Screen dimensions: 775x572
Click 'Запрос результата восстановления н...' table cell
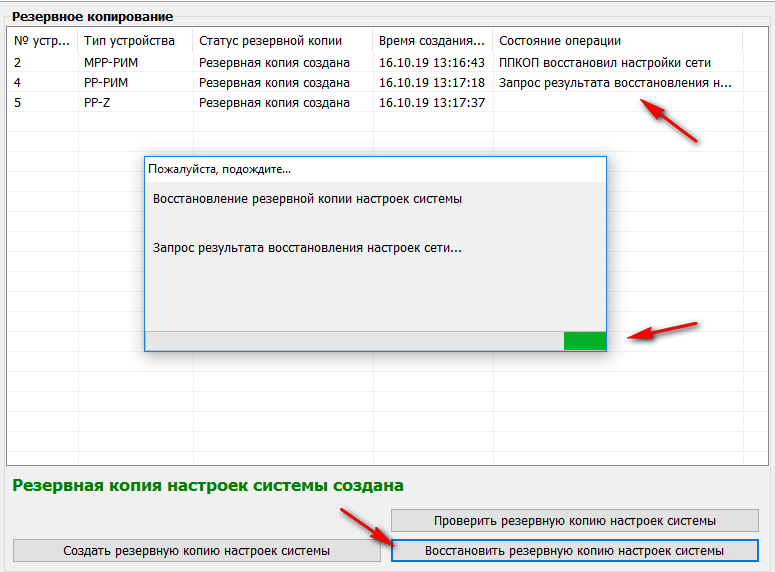pyautogui.click(x=614, y=83)
